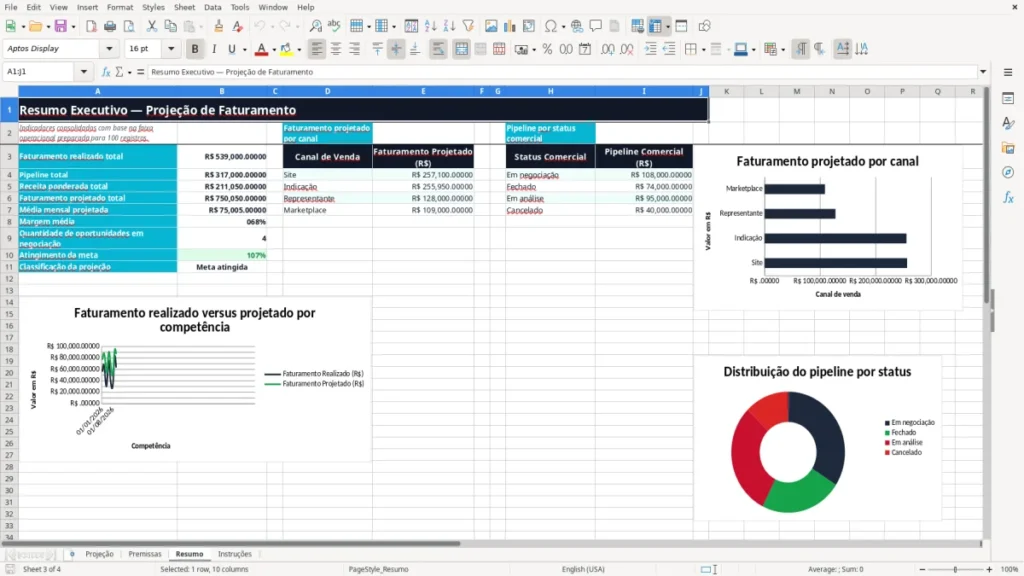The width and height of the screenshot is (1024, 576).
Task: Click the AutoFilter funnel icon
Action: [x=468, y=26]
